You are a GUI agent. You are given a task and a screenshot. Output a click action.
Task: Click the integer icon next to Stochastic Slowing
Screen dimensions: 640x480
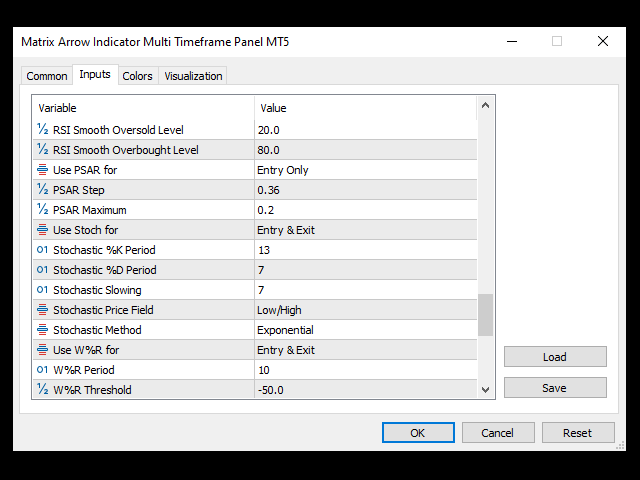pyautogui.click(x=43, y=290)
